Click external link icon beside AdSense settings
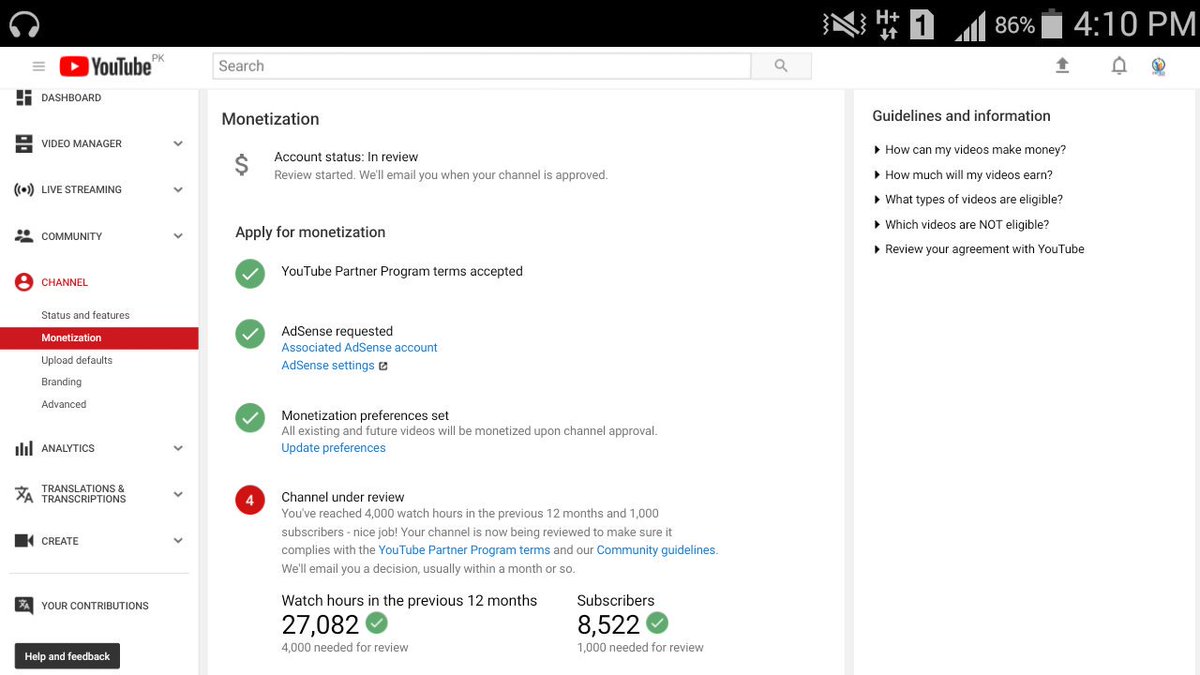The width and height of the screenshot is (1200, 675). [x=383, y=366]
